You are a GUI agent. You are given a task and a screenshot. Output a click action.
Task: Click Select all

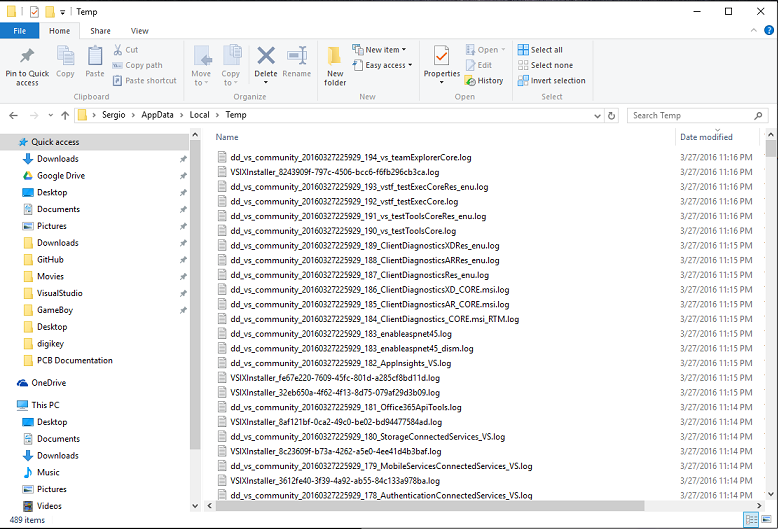[x=540, y=50]
